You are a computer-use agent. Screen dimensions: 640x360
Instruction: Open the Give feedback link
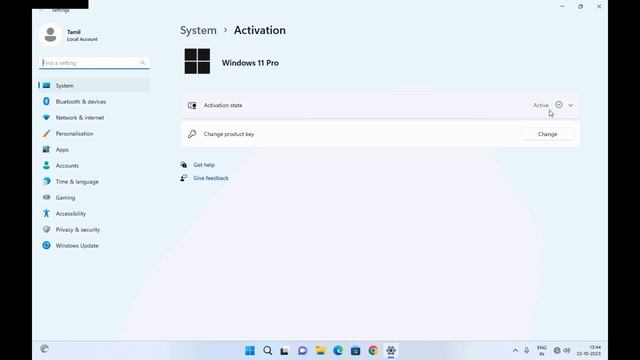click(211, 178)
